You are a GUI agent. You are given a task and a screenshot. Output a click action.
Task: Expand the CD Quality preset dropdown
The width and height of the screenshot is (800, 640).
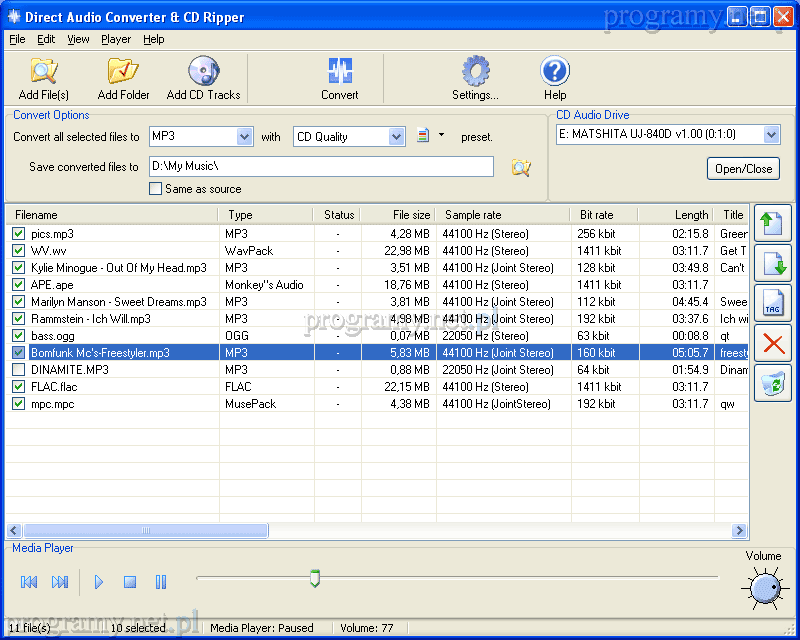pos(396,137)
